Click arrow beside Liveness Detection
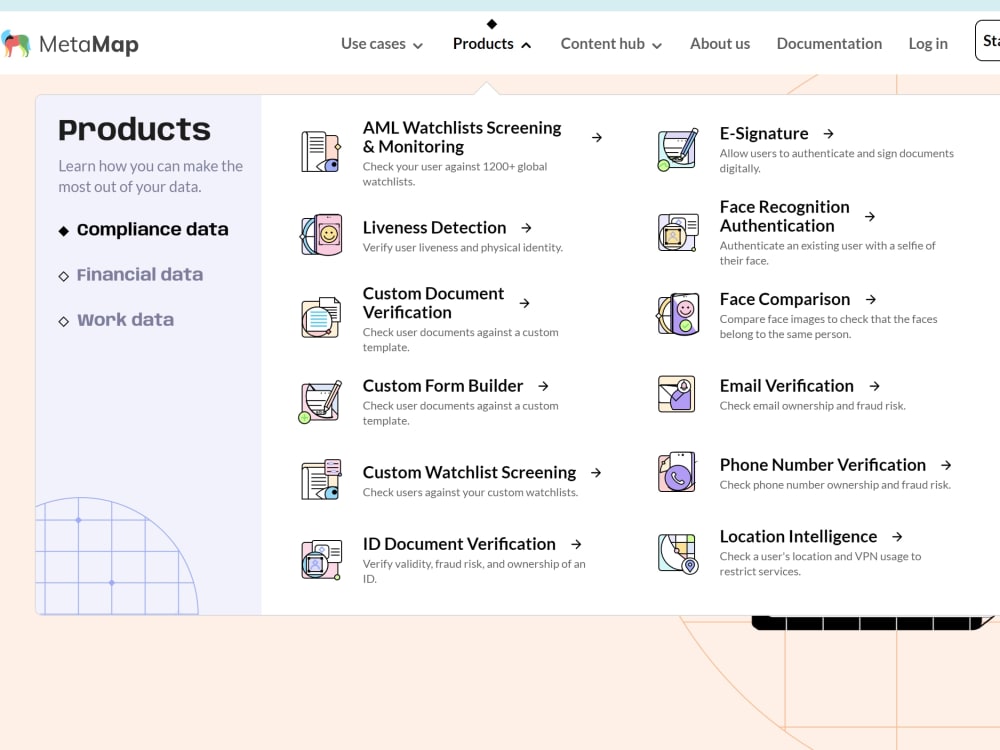Screen dimensions: 1000x750 click(x=526, y=228)
